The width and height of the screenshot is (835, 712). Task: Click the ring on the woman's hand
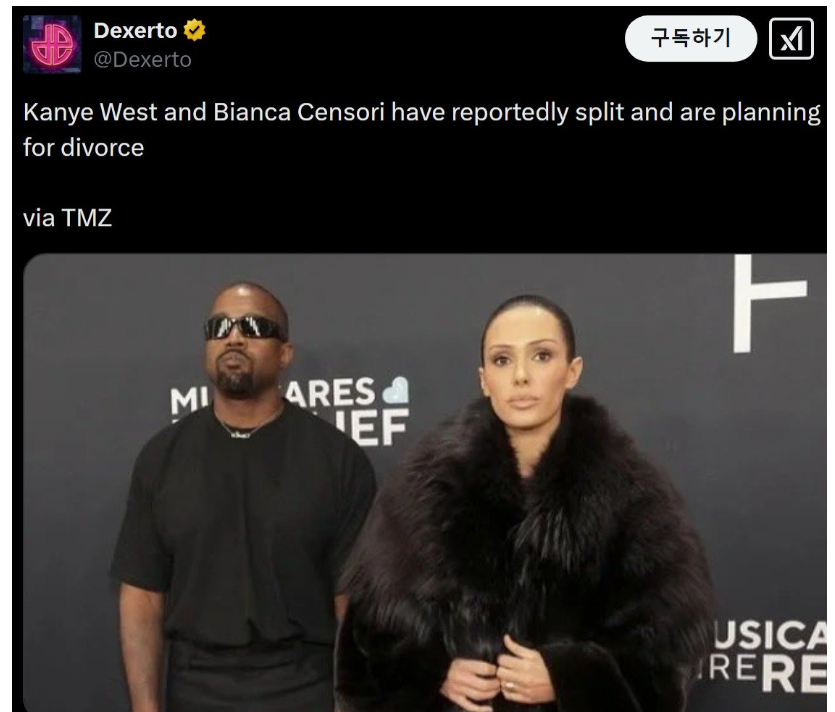[511, 685]
